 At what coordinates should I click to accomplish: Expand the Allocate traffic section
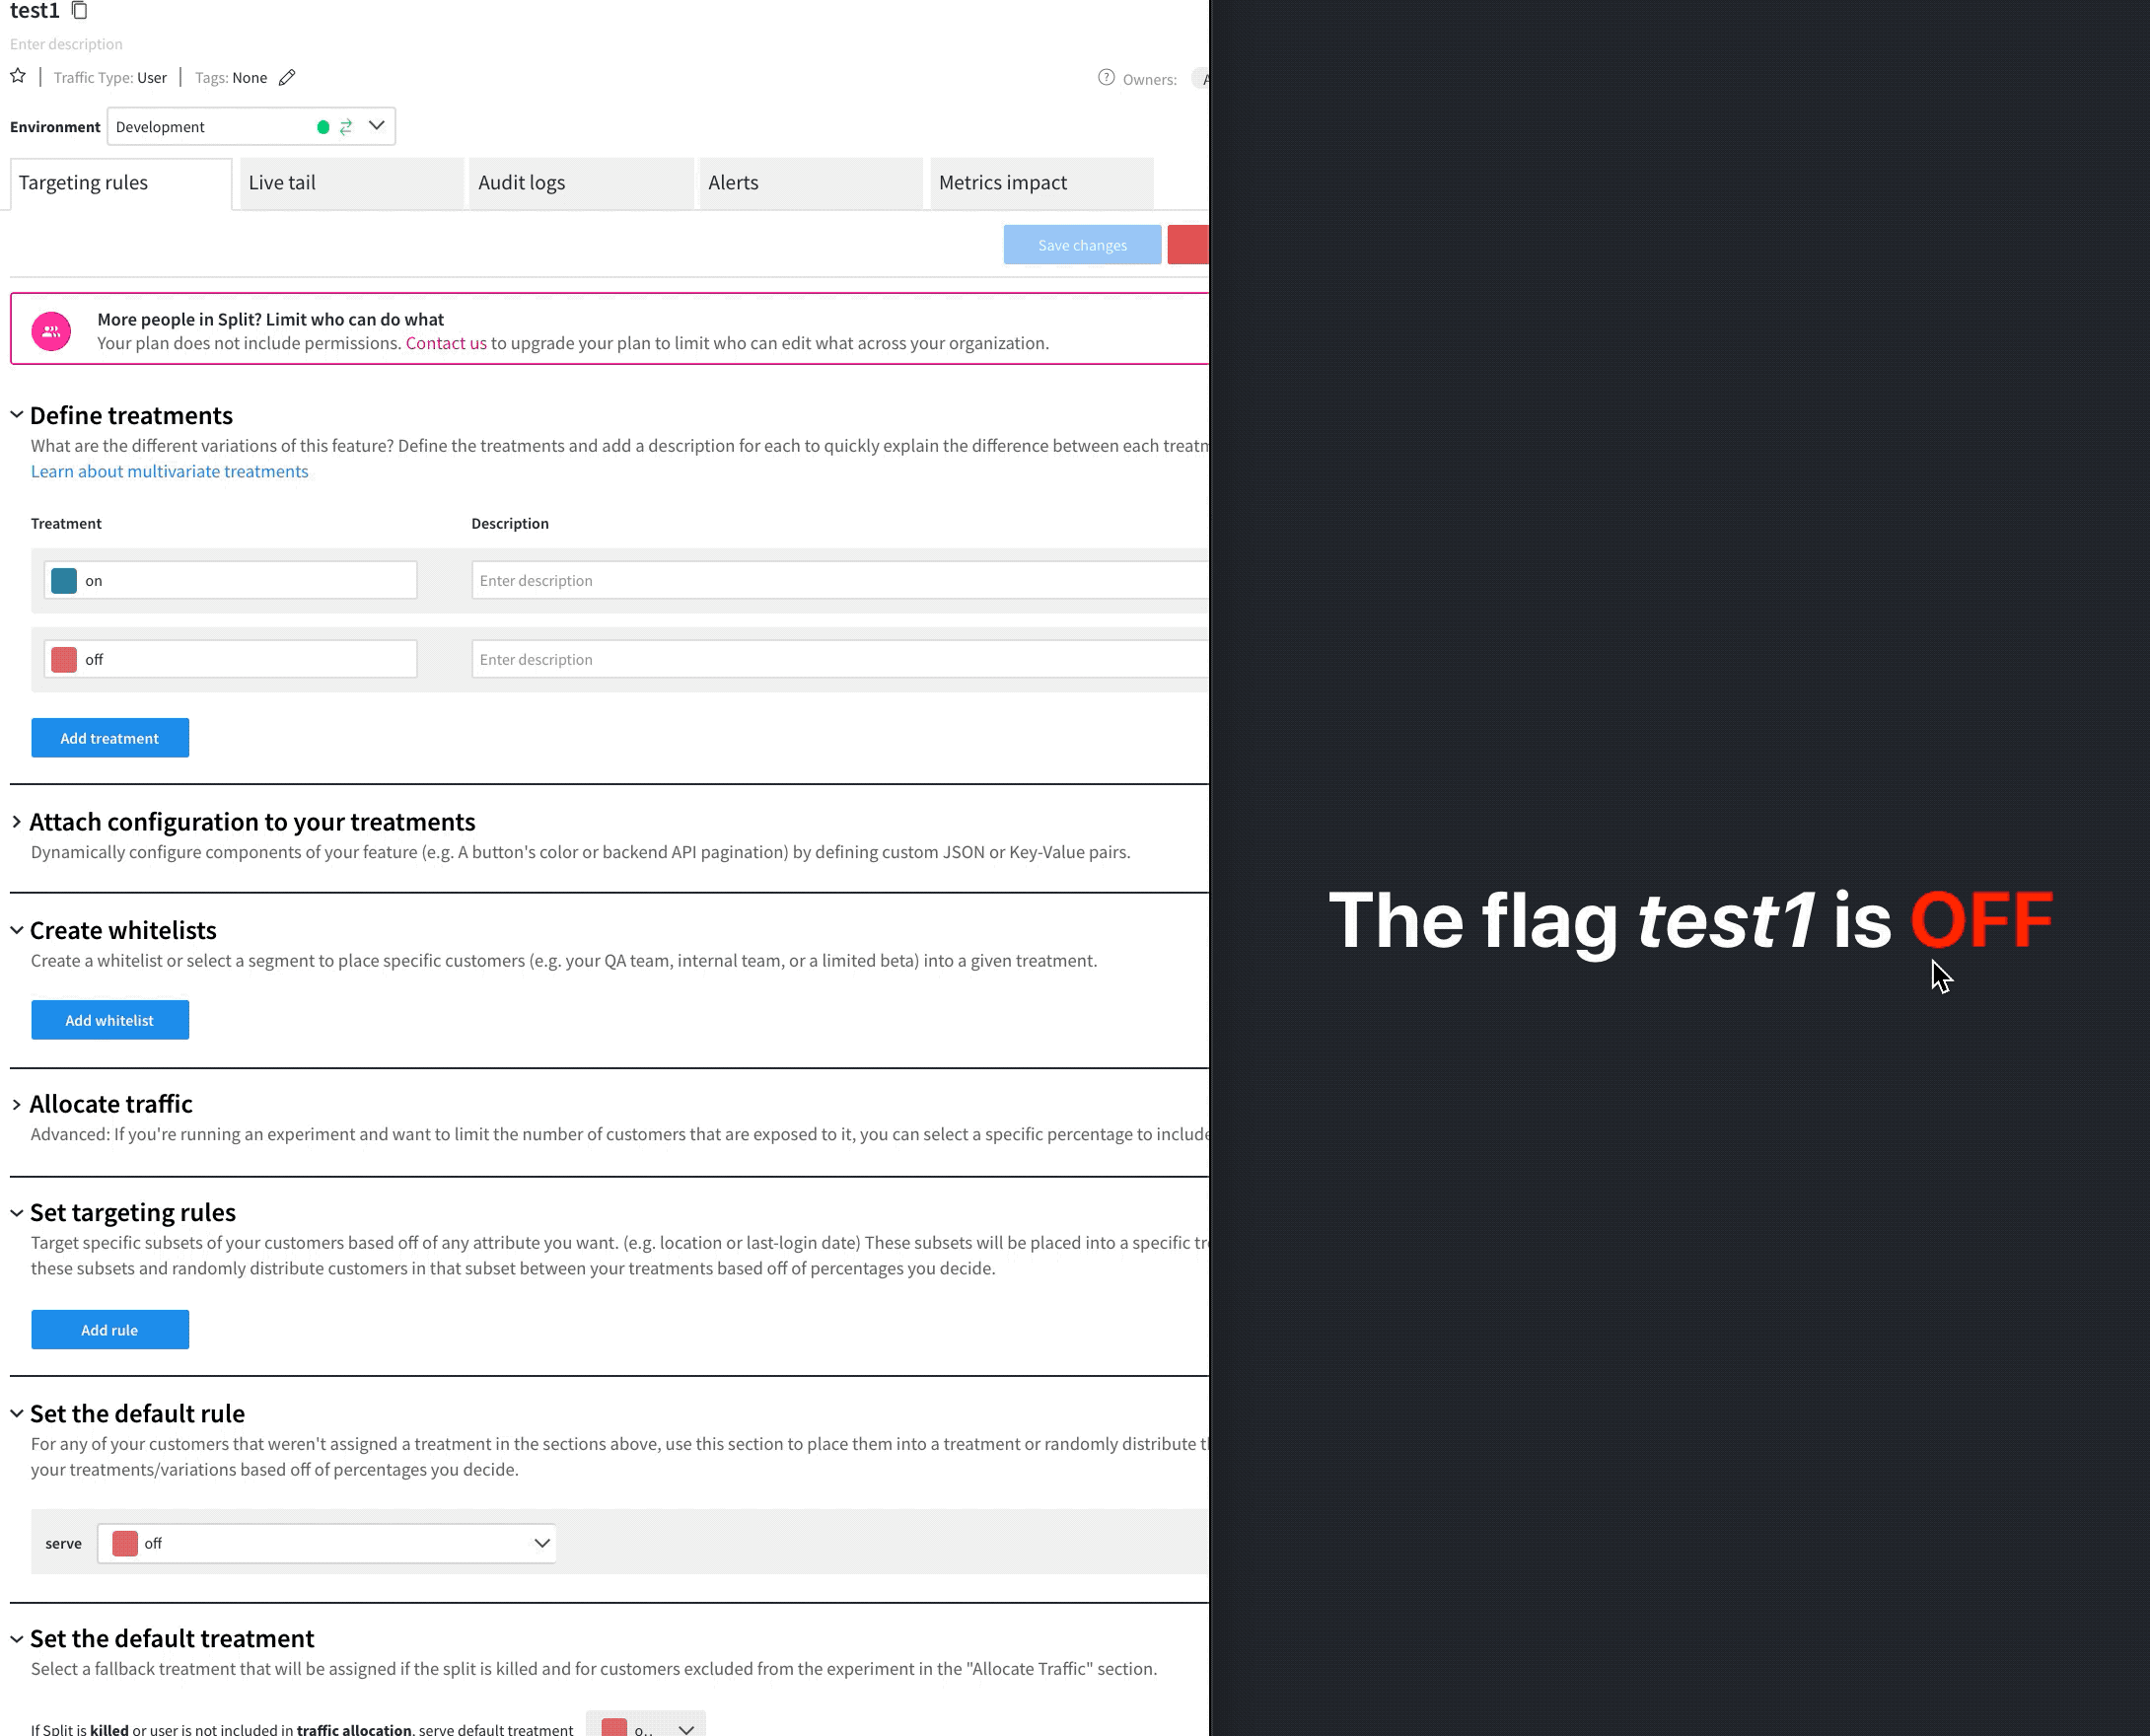click(x=17, y=1104)
